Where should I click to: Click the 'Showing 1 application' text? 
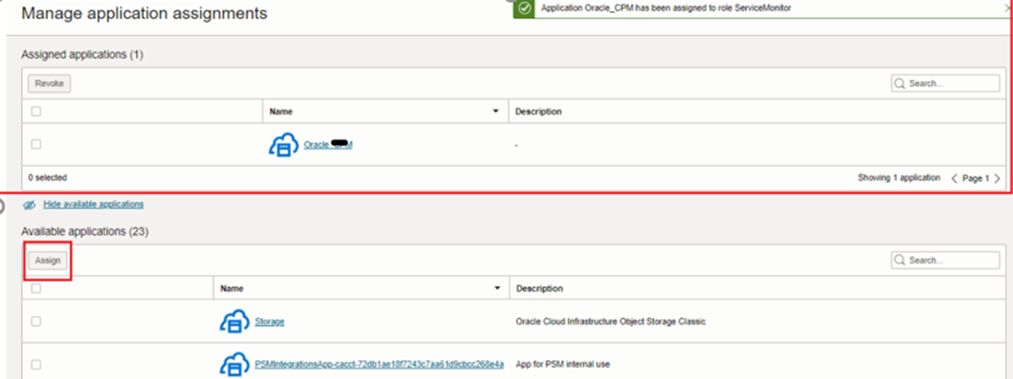pyautogui.click(x=899, y=178)
